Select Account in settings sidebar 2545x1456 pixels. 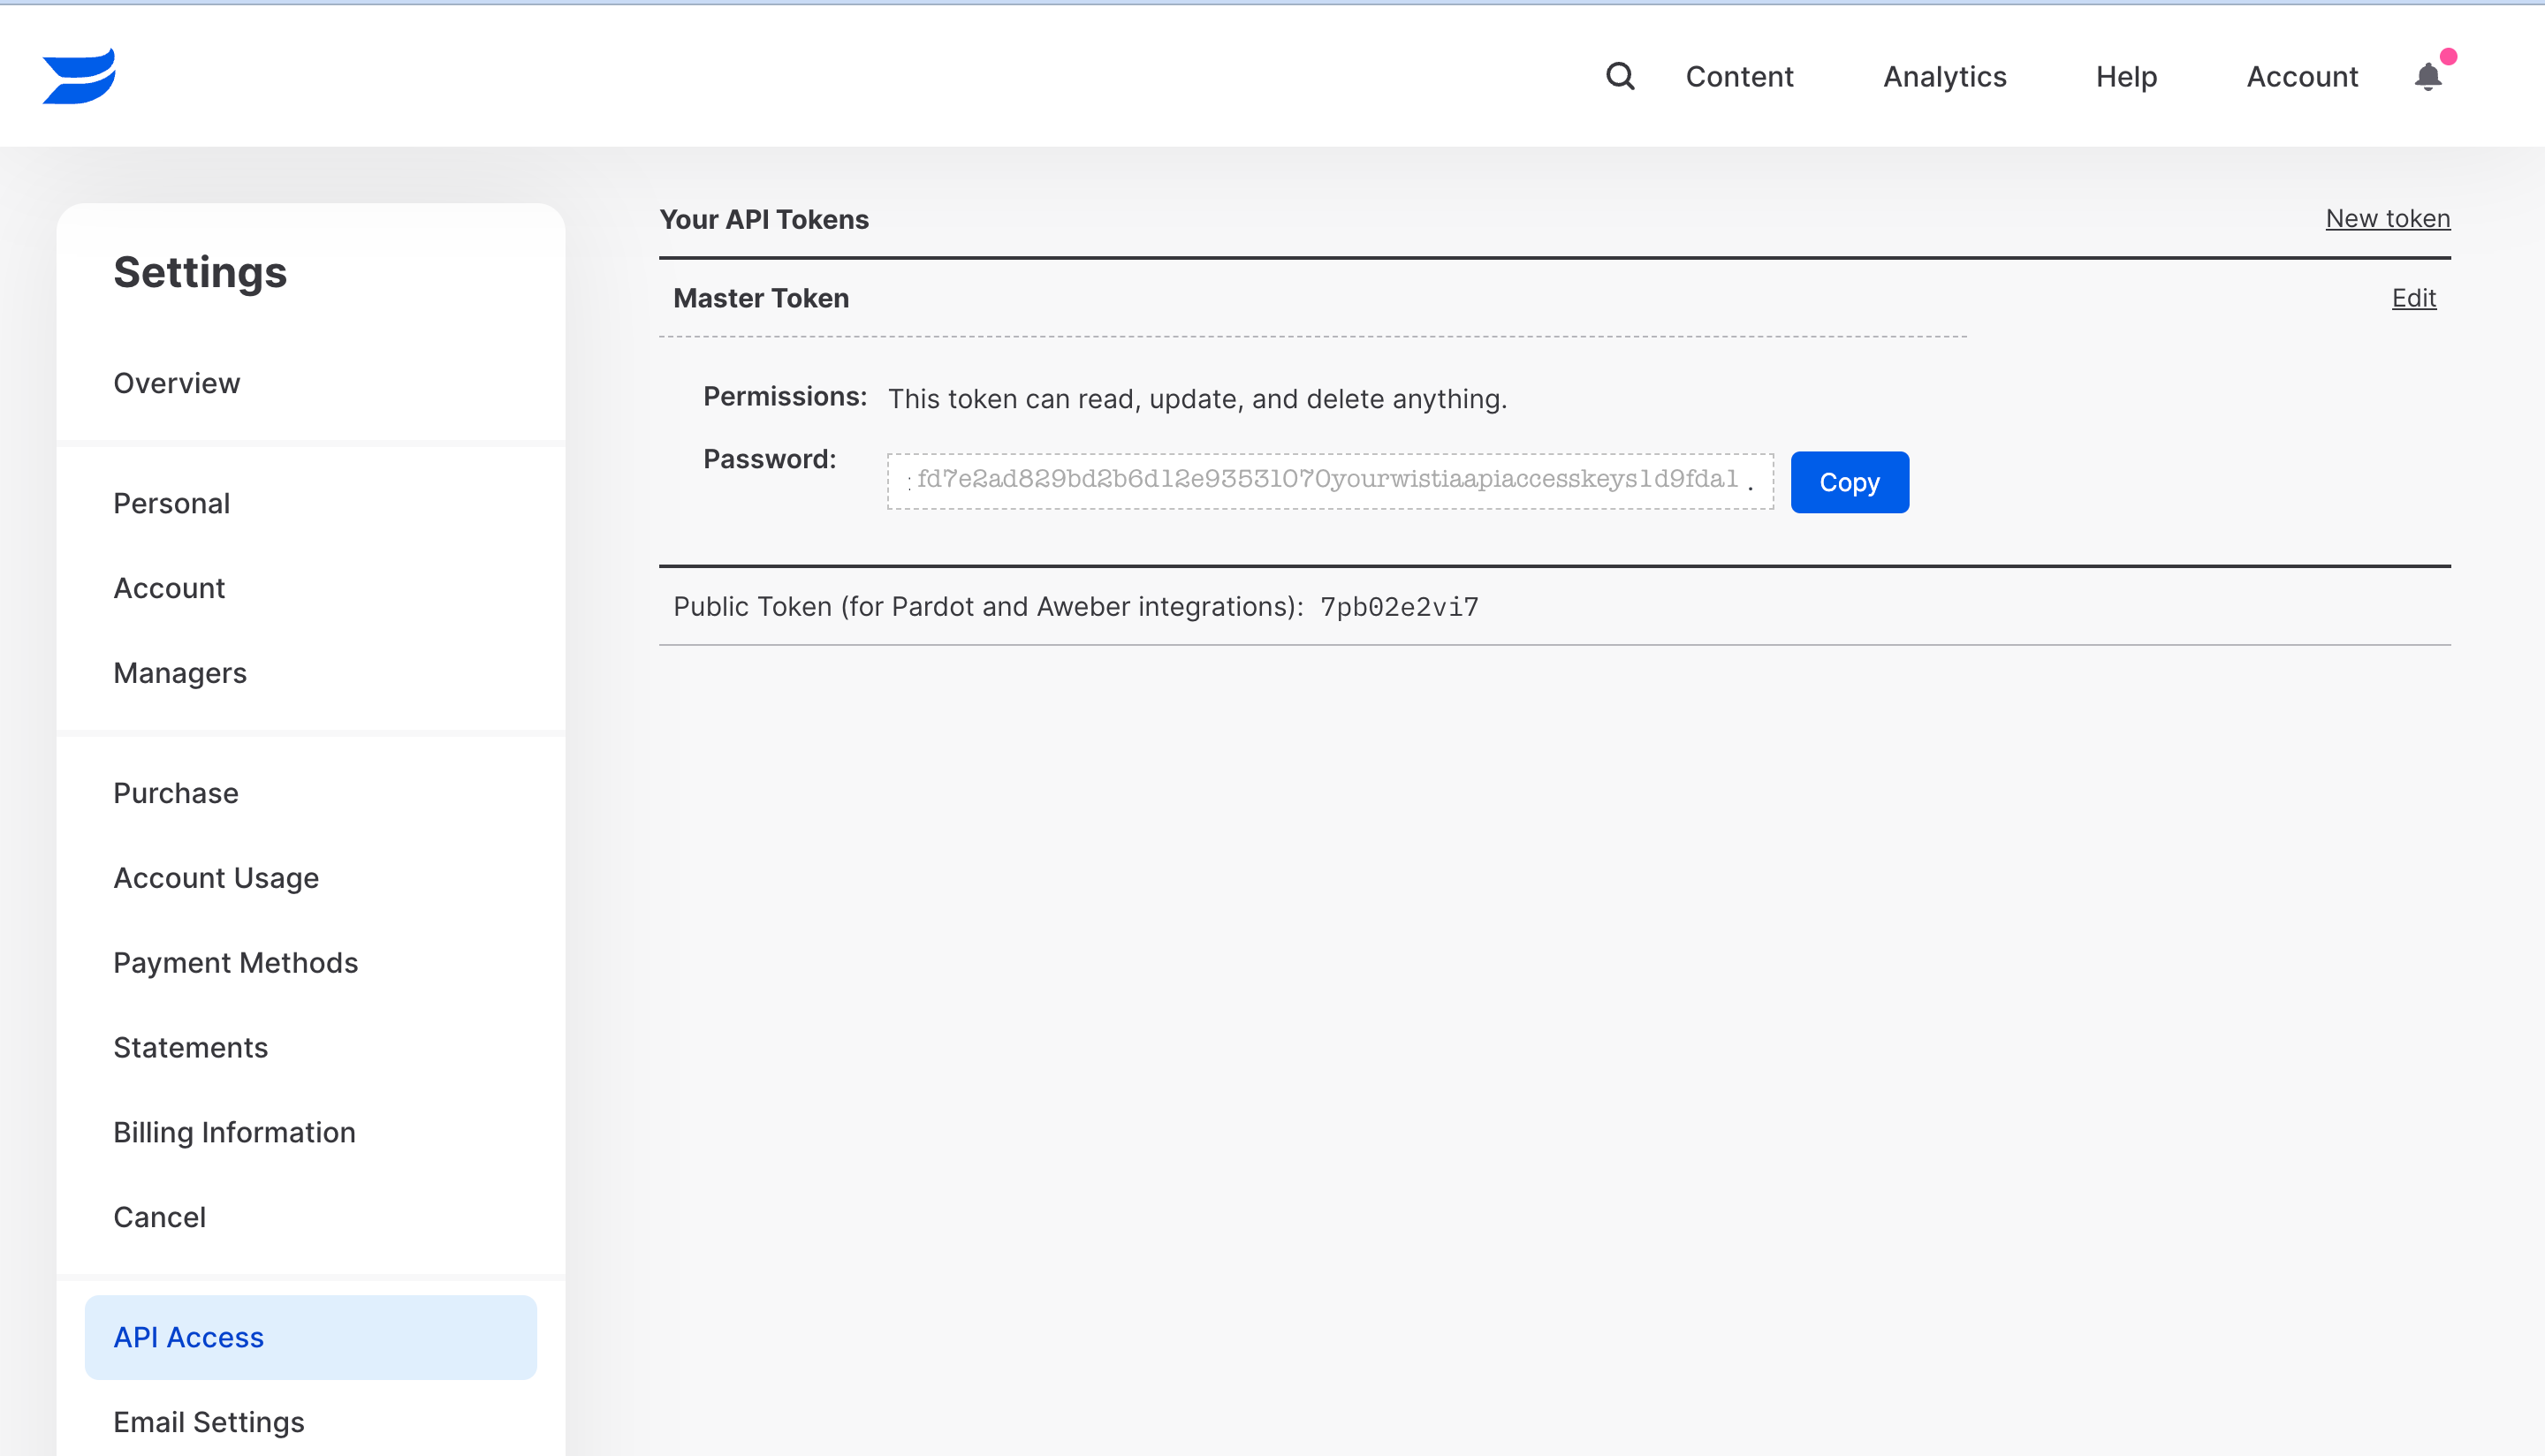(x=169, y=588)
